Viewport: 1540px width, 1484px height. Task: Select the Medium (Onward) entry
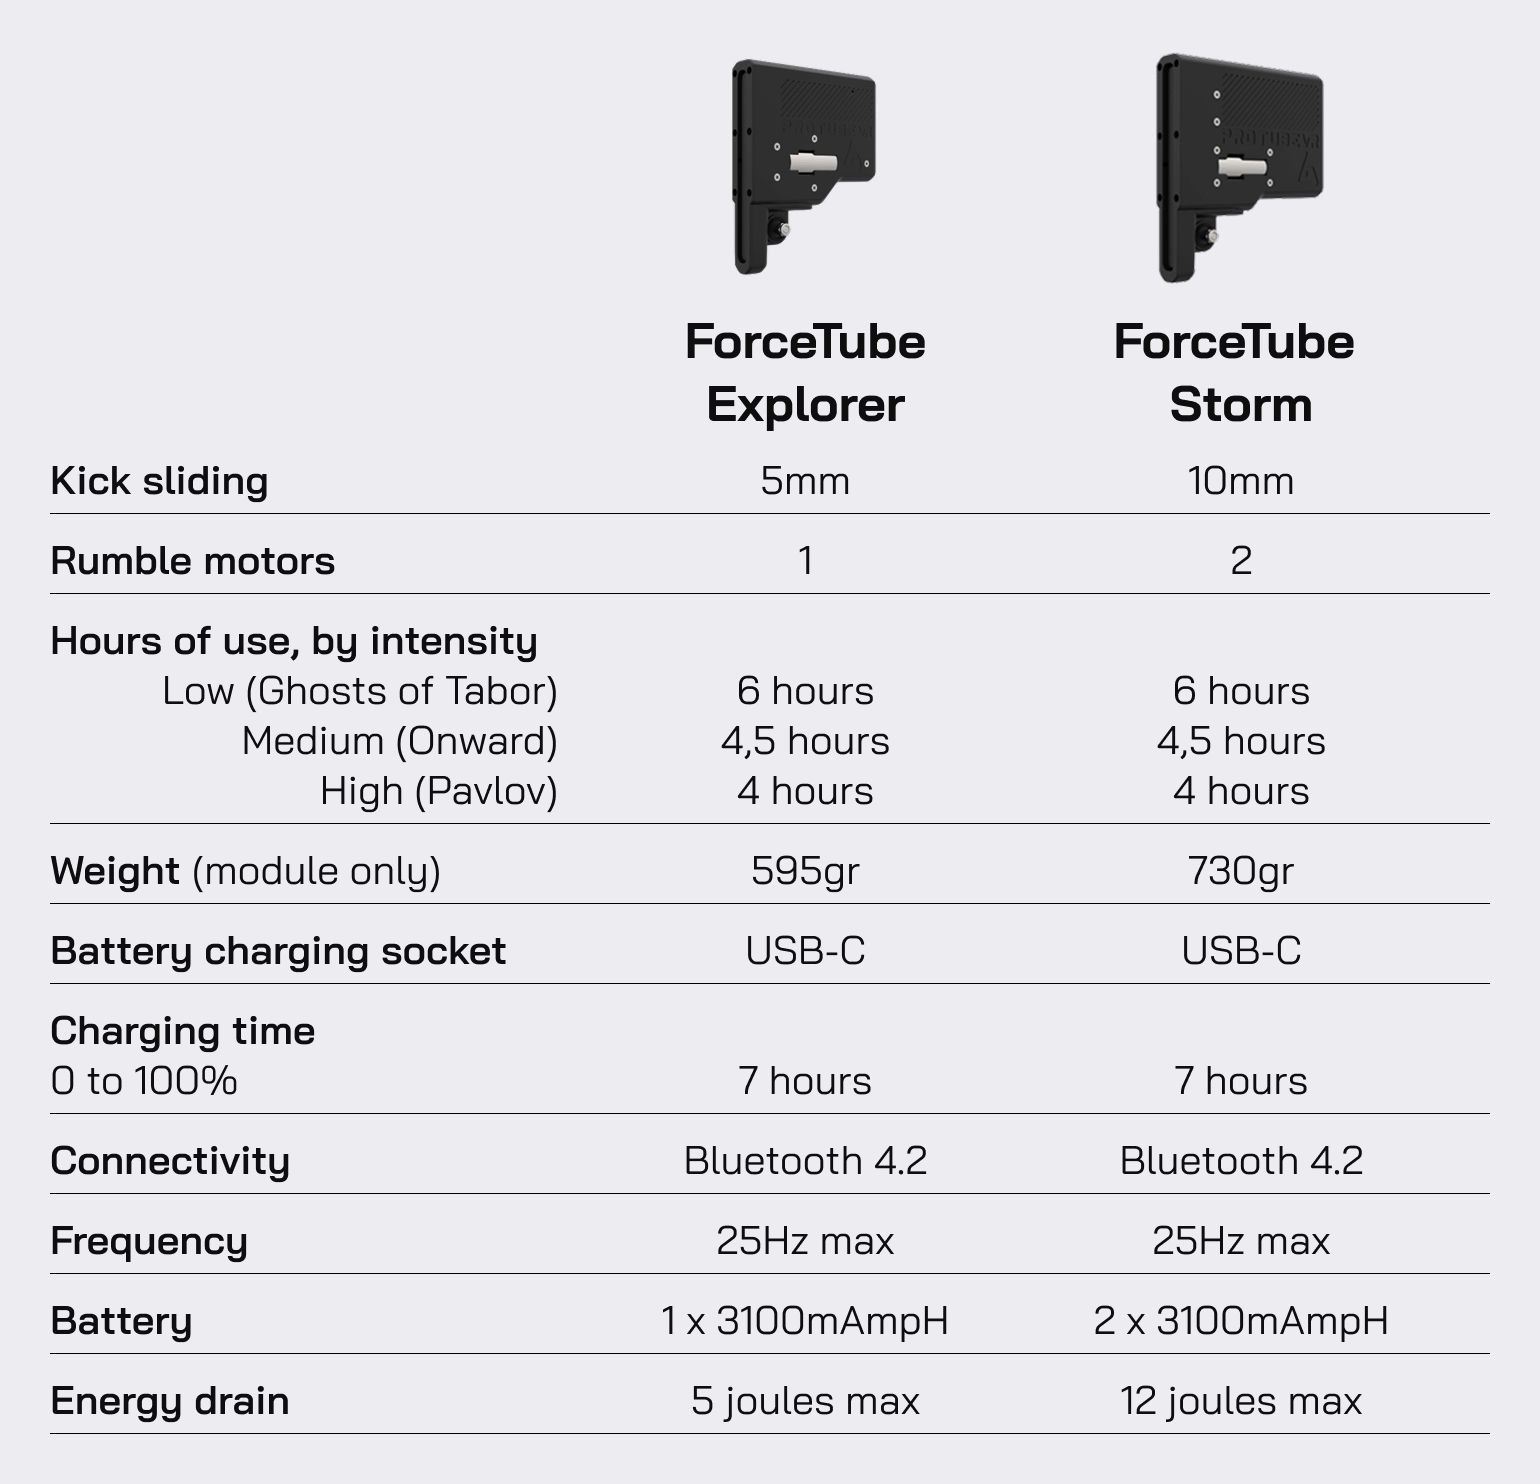tap(400, 741)
